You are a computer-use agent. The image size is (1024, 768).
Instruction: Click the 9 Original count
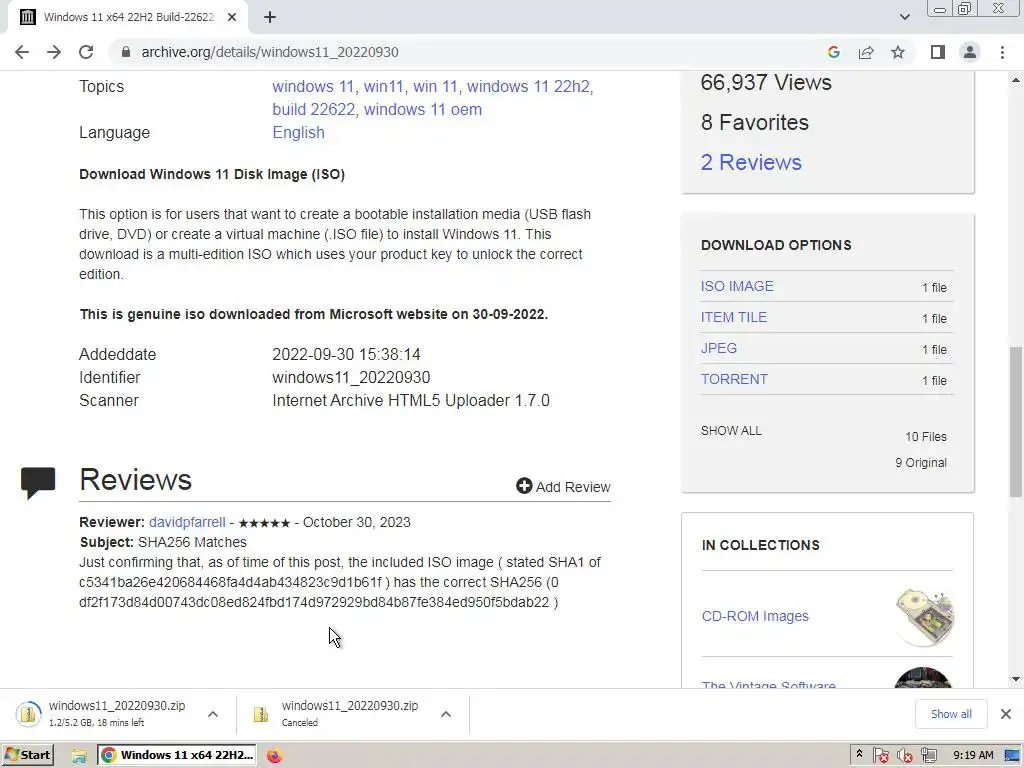(x=921, y=462)
